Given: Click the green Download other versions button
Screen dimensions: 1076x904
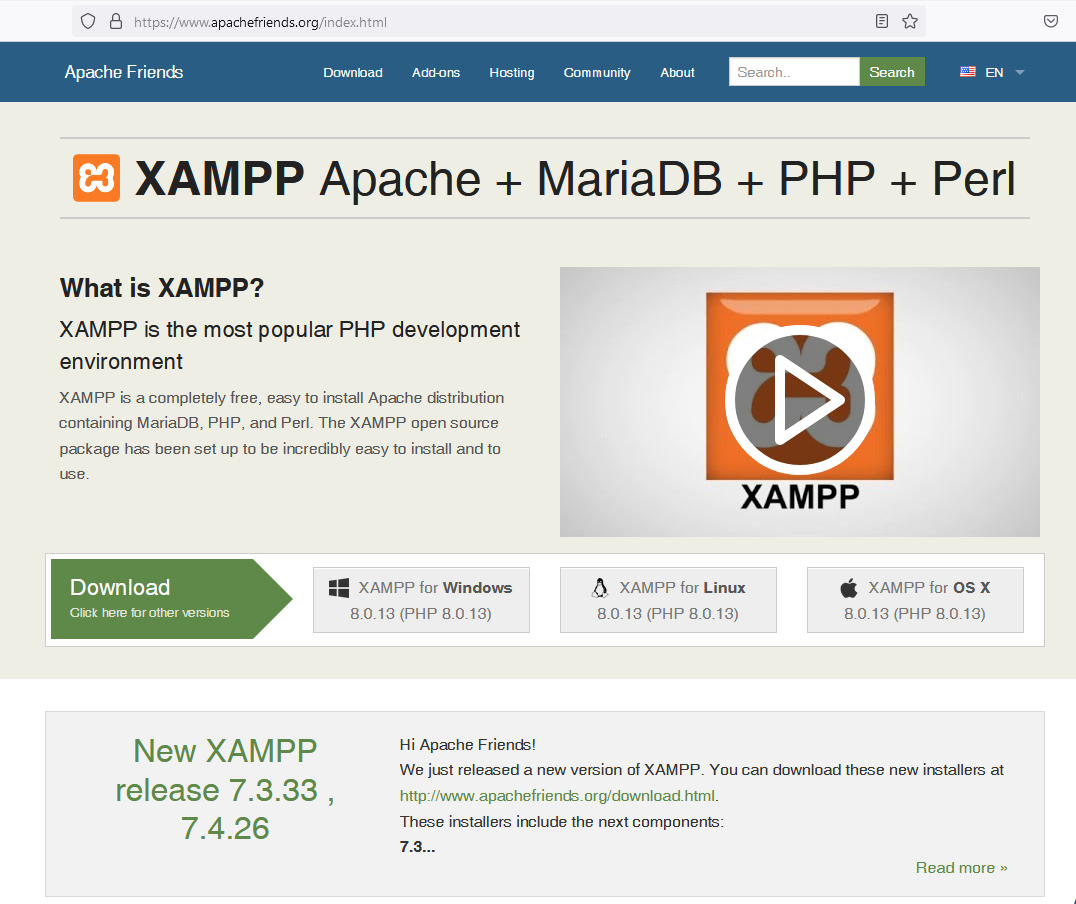Looking at the screenshot, I should pyautogui.click(x=172, y=599).
